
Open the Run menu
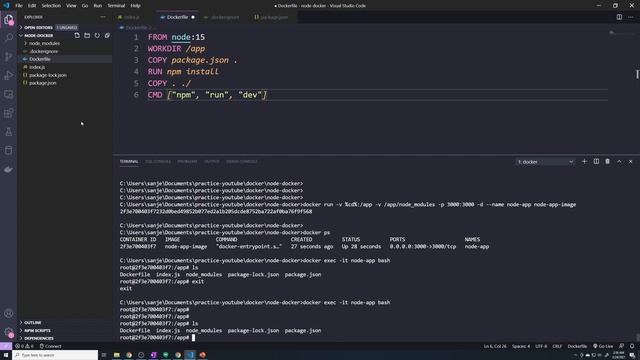(x=98, y=6)
